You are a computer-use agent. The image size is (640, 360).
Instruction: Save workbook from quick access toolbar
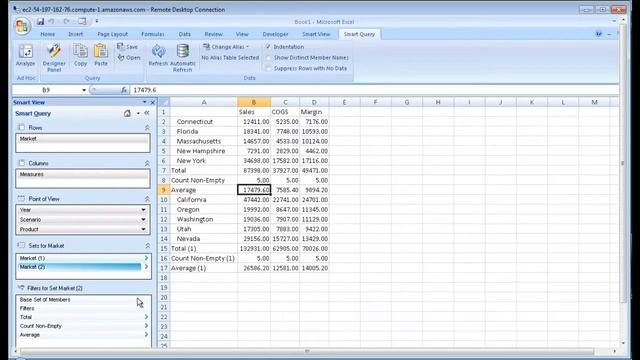tap(40, 22)
